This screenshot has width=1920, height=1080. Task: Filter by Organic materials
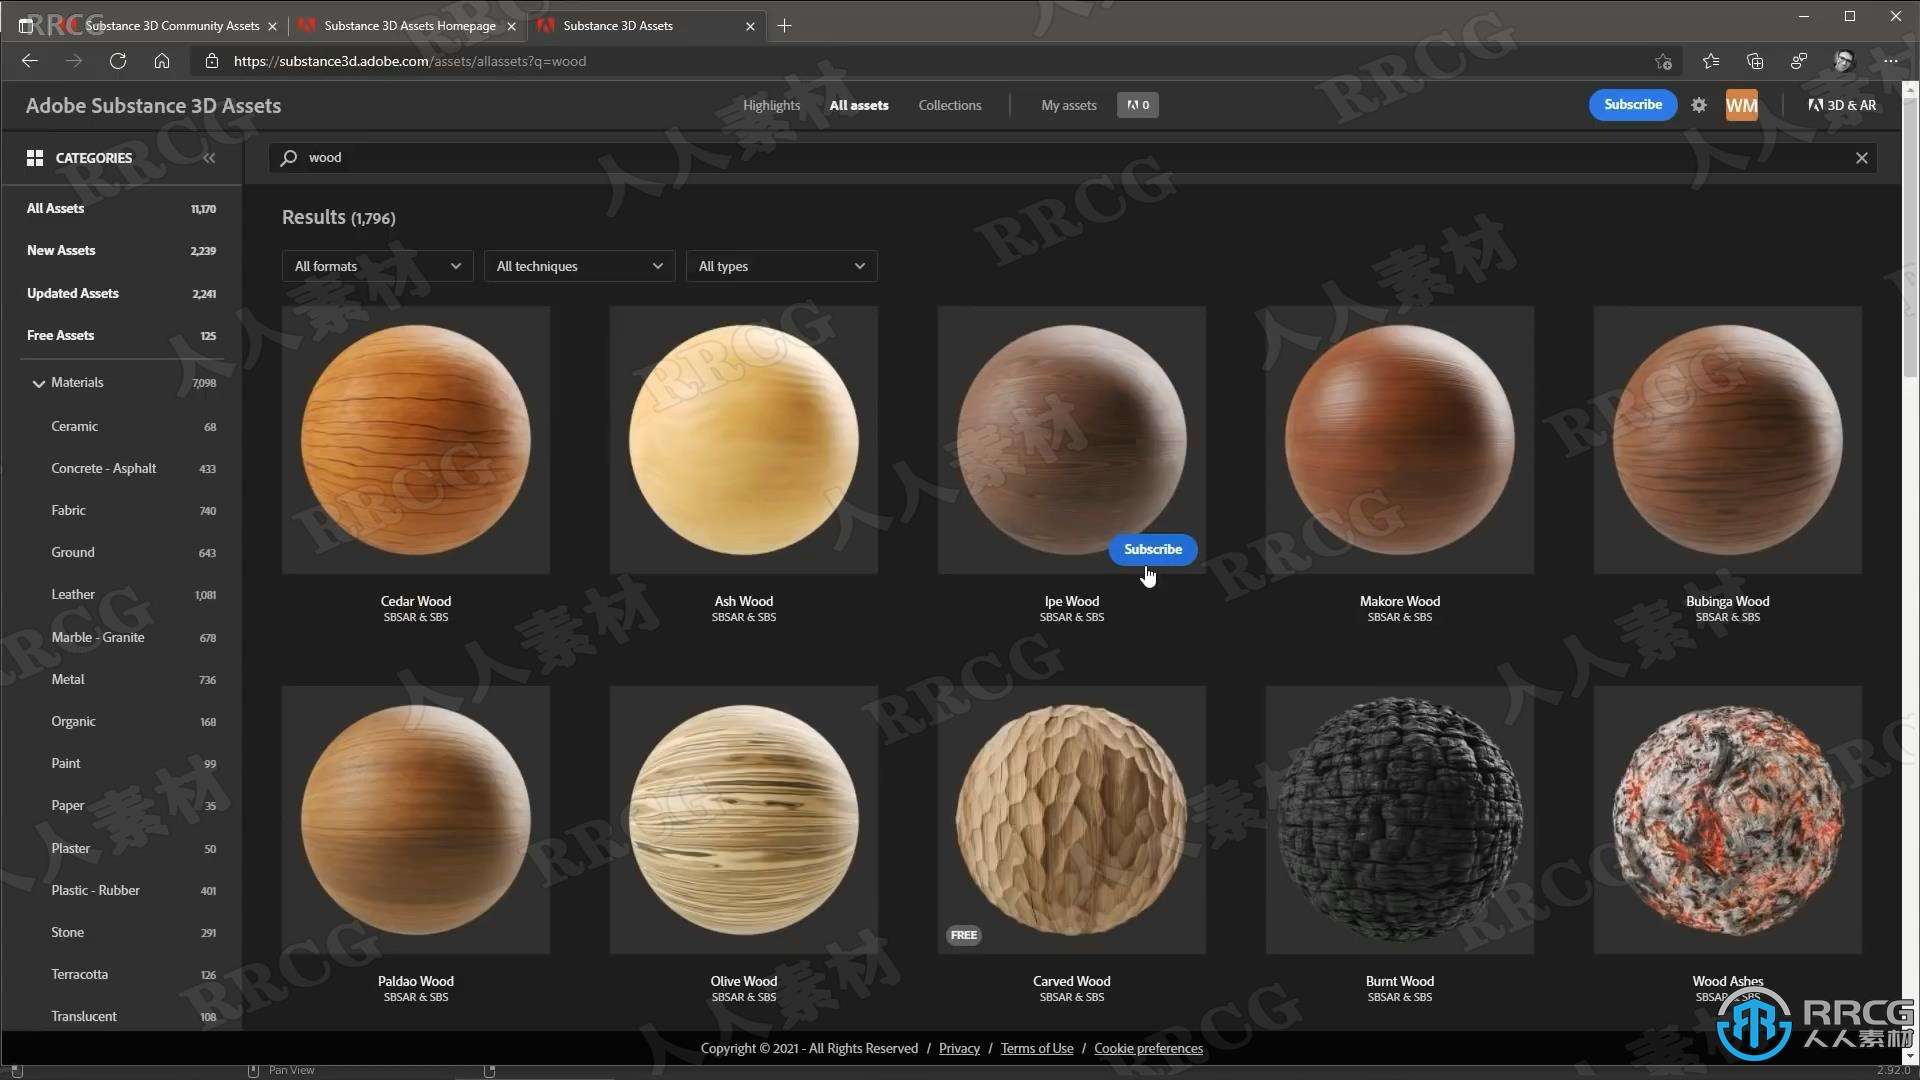tap(133, 721)
